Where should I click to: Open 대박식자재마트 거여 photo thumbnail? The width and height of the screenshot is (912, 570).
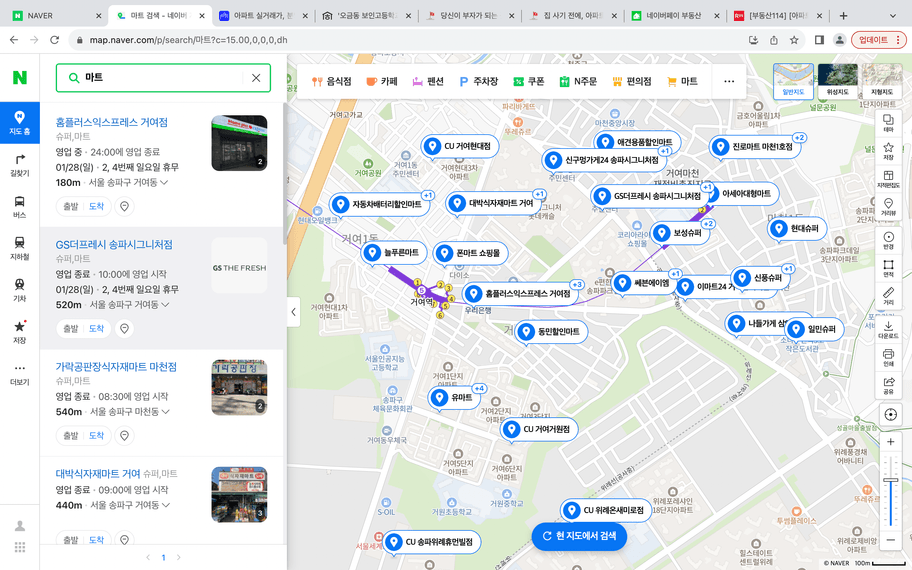239,494
